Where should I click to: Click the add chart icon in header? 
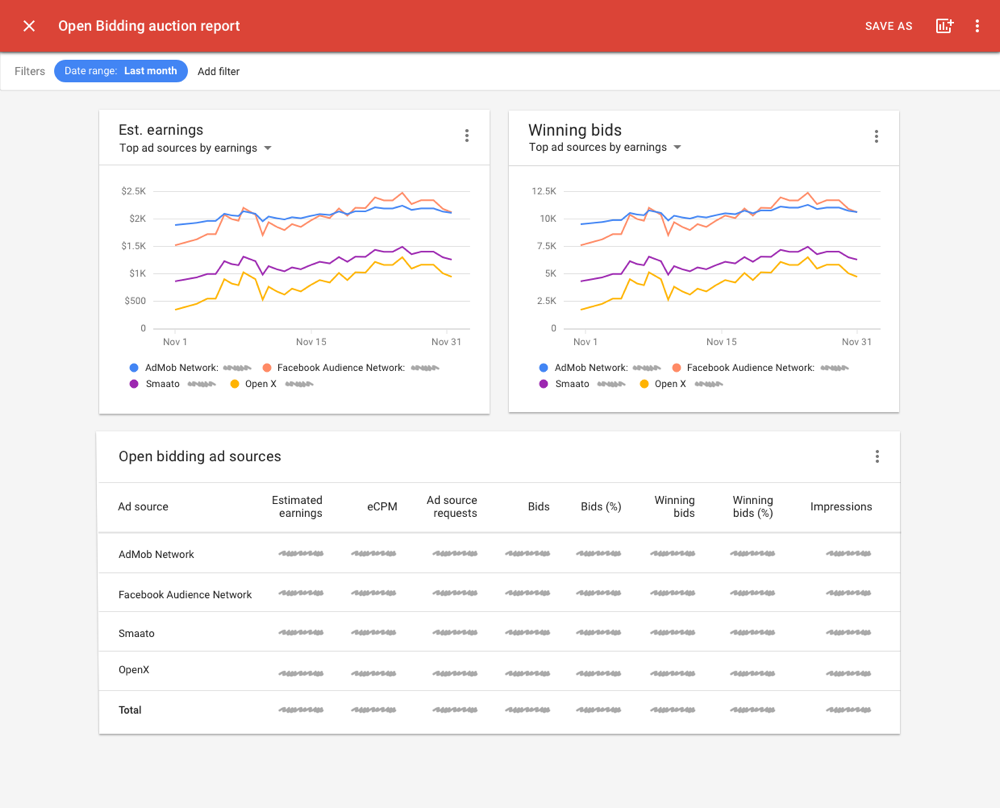click(x=944, y=26)
